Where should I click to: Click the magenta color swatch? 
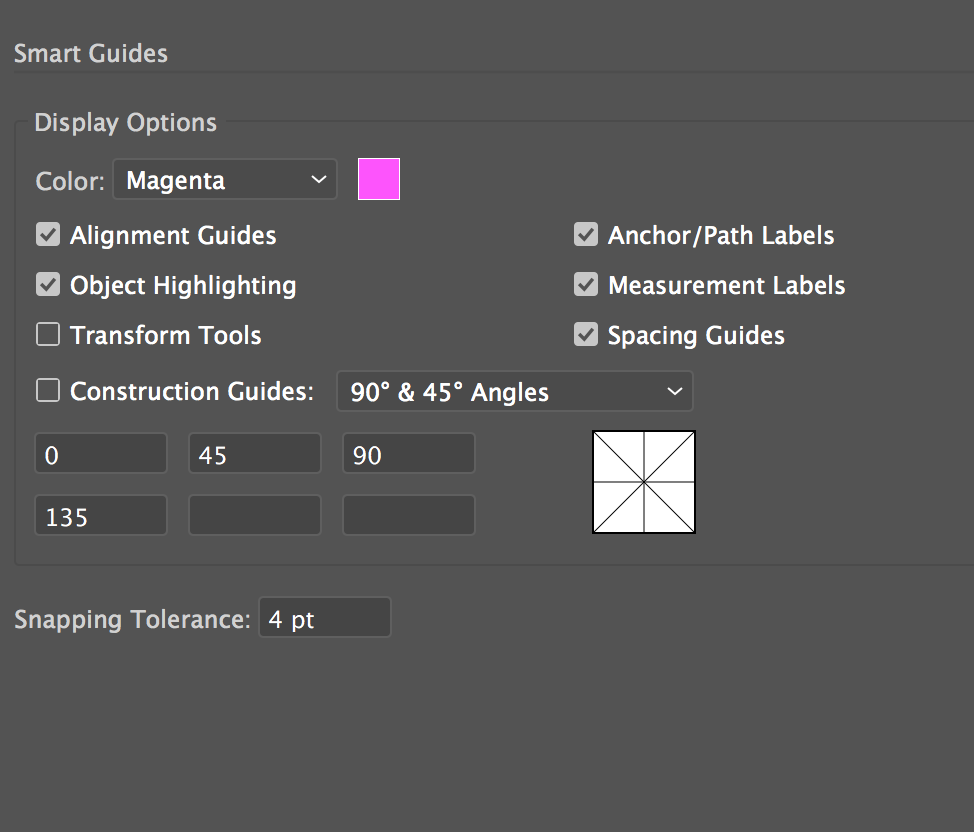[x=379, y=179]
